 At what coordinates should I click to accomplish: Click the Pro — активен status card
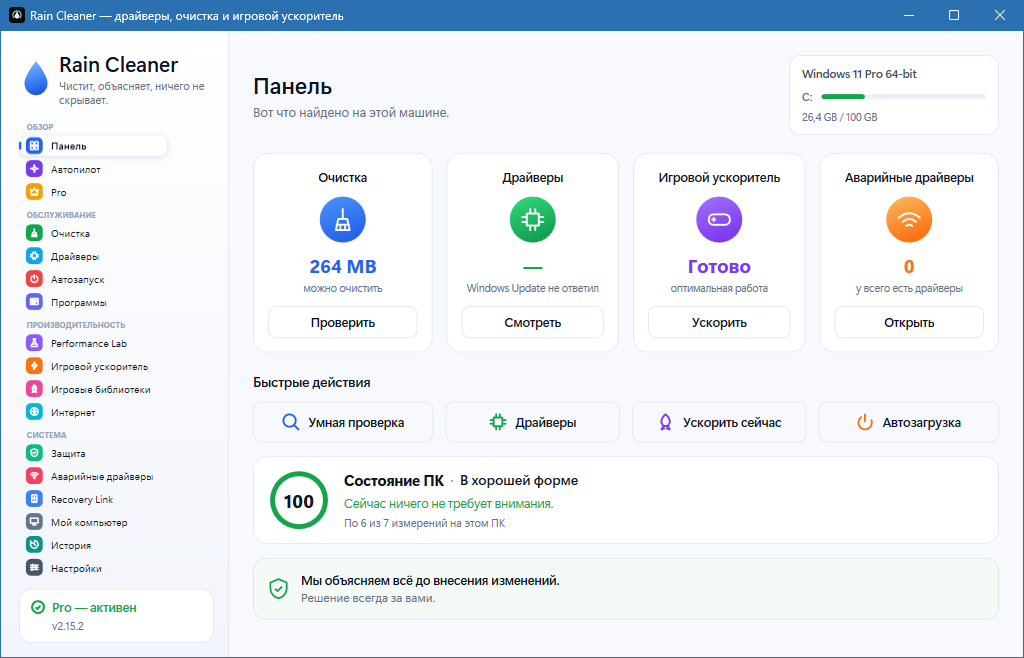pyautogui.click(x=116, y=616)
